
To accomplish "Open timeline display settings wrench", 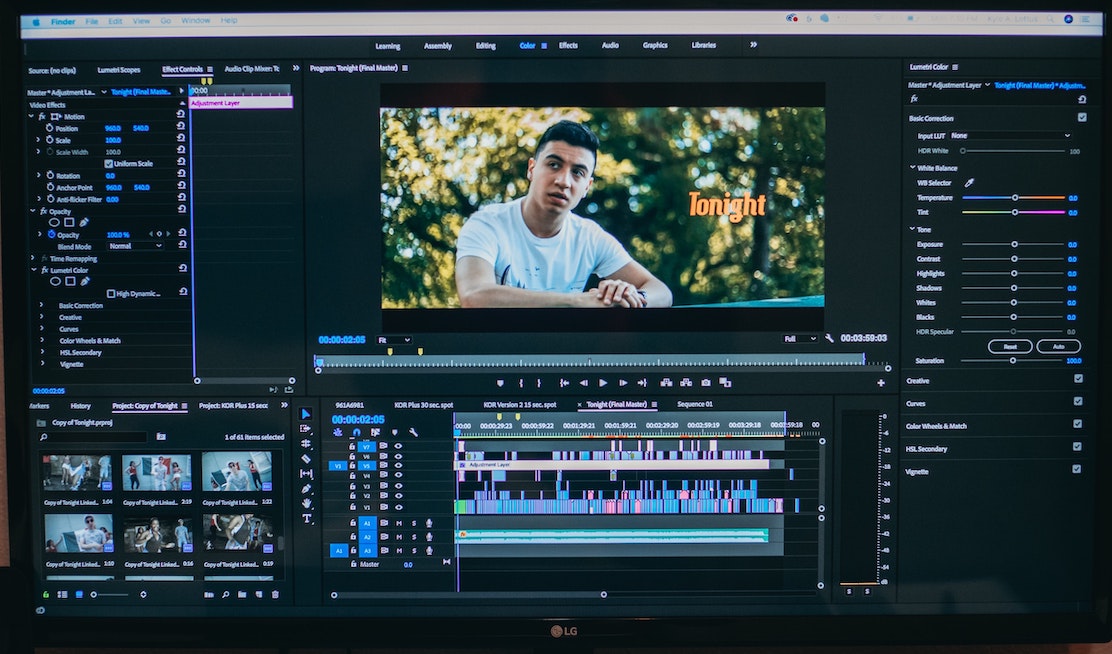I will [x=413, y=432].
